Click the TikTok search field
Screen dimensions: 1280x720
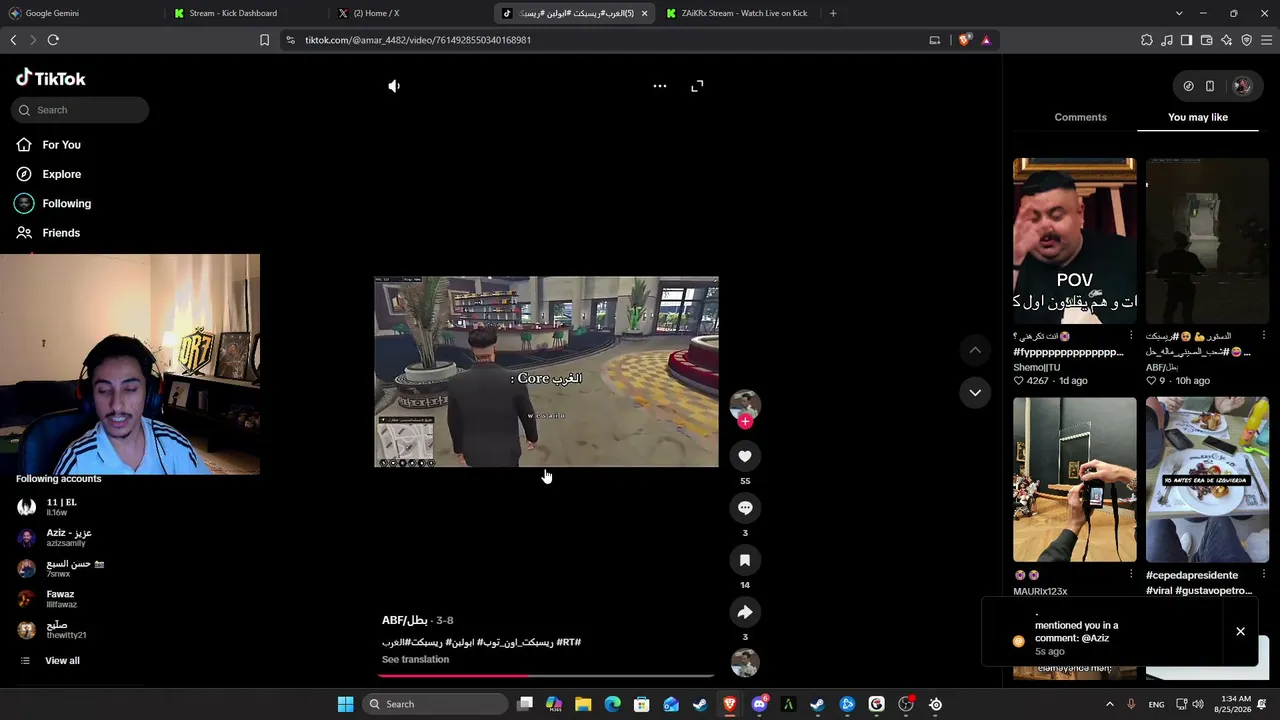coord(80,110)
